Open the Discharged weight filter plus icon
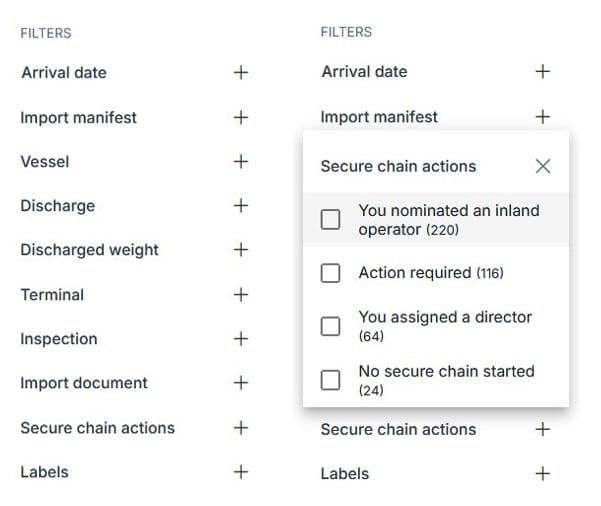The width and height of the screenshot is (601, 506). [241, 250]
